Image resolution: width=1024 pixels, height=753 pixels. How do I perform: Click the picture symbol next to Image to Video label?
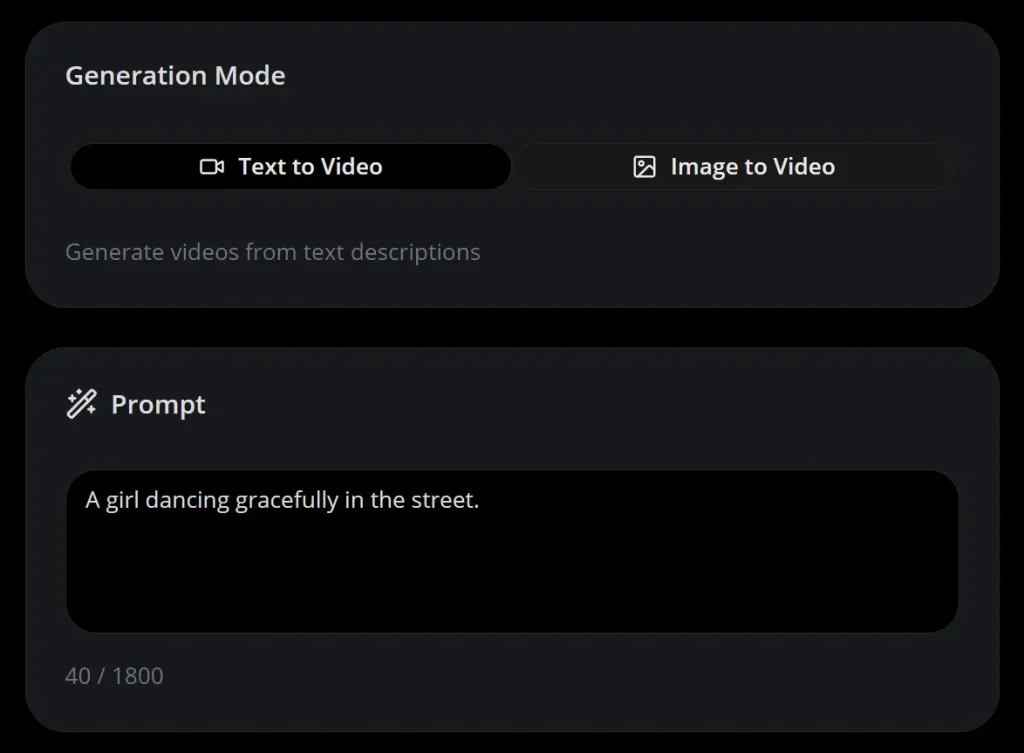tap(644, 167)
